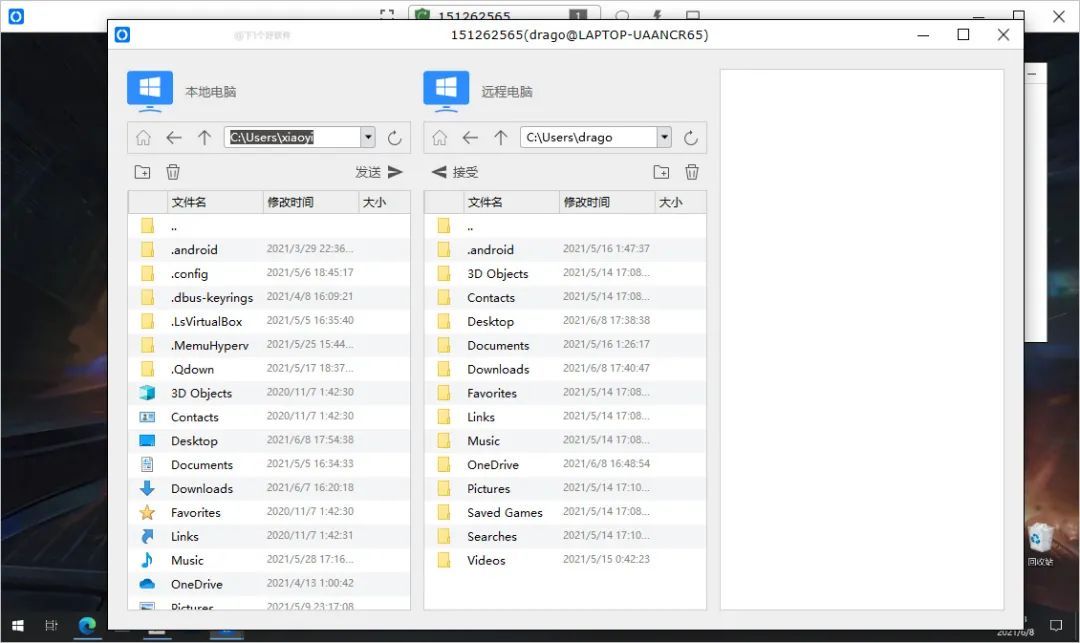This screenshot has height=643, width=1080.
Task: Go up one folder in the local panel
Action: pyautogui.click(x=204, y=138)
